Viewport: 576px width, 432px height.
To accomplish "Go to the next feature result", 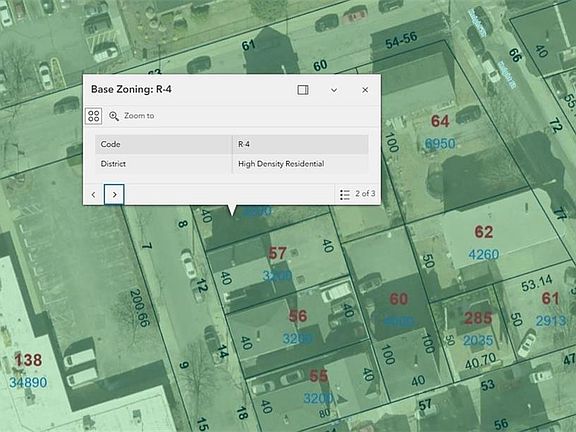I will coord(114,194).
